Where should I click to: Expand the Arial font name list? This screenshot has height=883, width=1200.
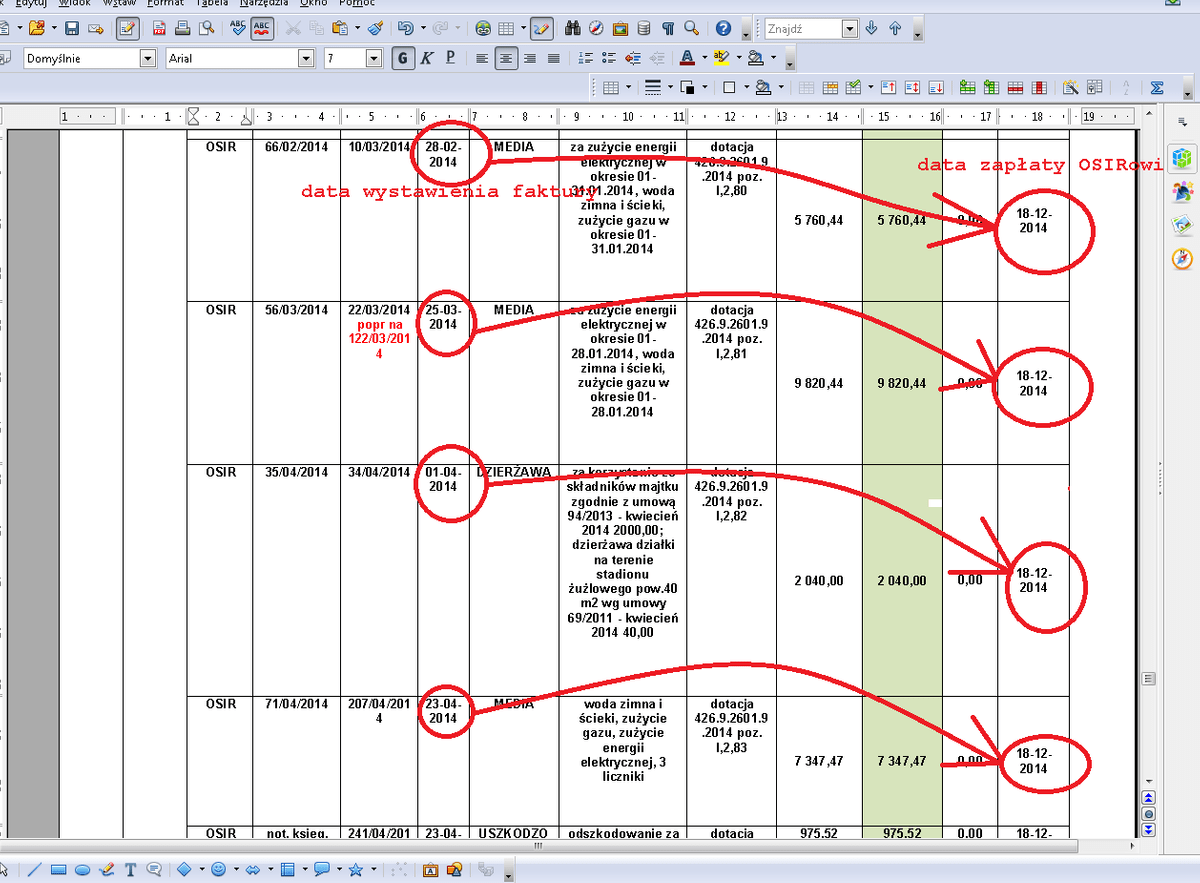306,58
